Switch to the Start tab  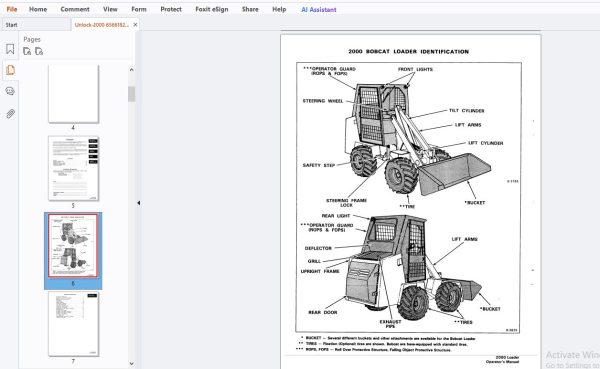coord(11,25)
